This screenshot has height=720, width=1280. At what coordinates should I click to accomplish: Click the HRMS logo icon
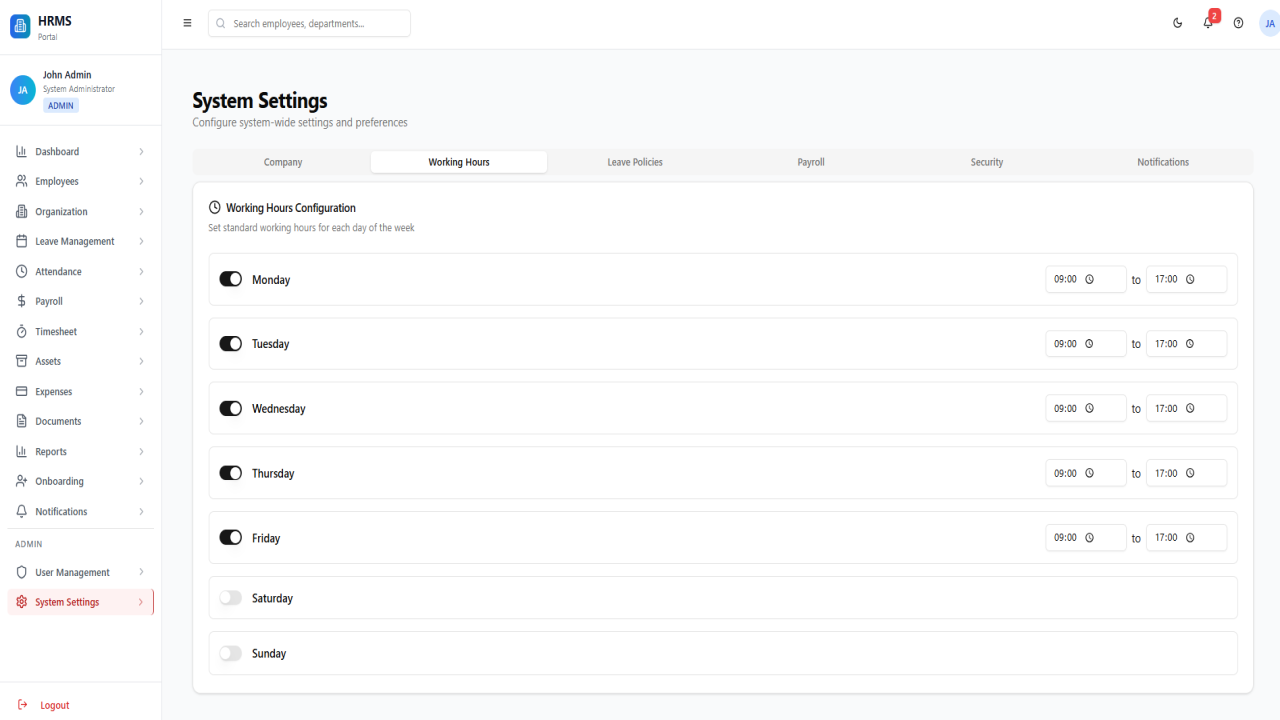20,27
